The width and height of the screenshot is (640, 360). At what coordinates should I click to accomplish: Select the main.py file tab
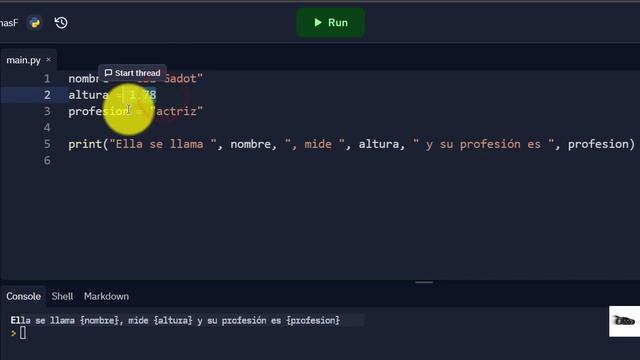coord(23,60)
